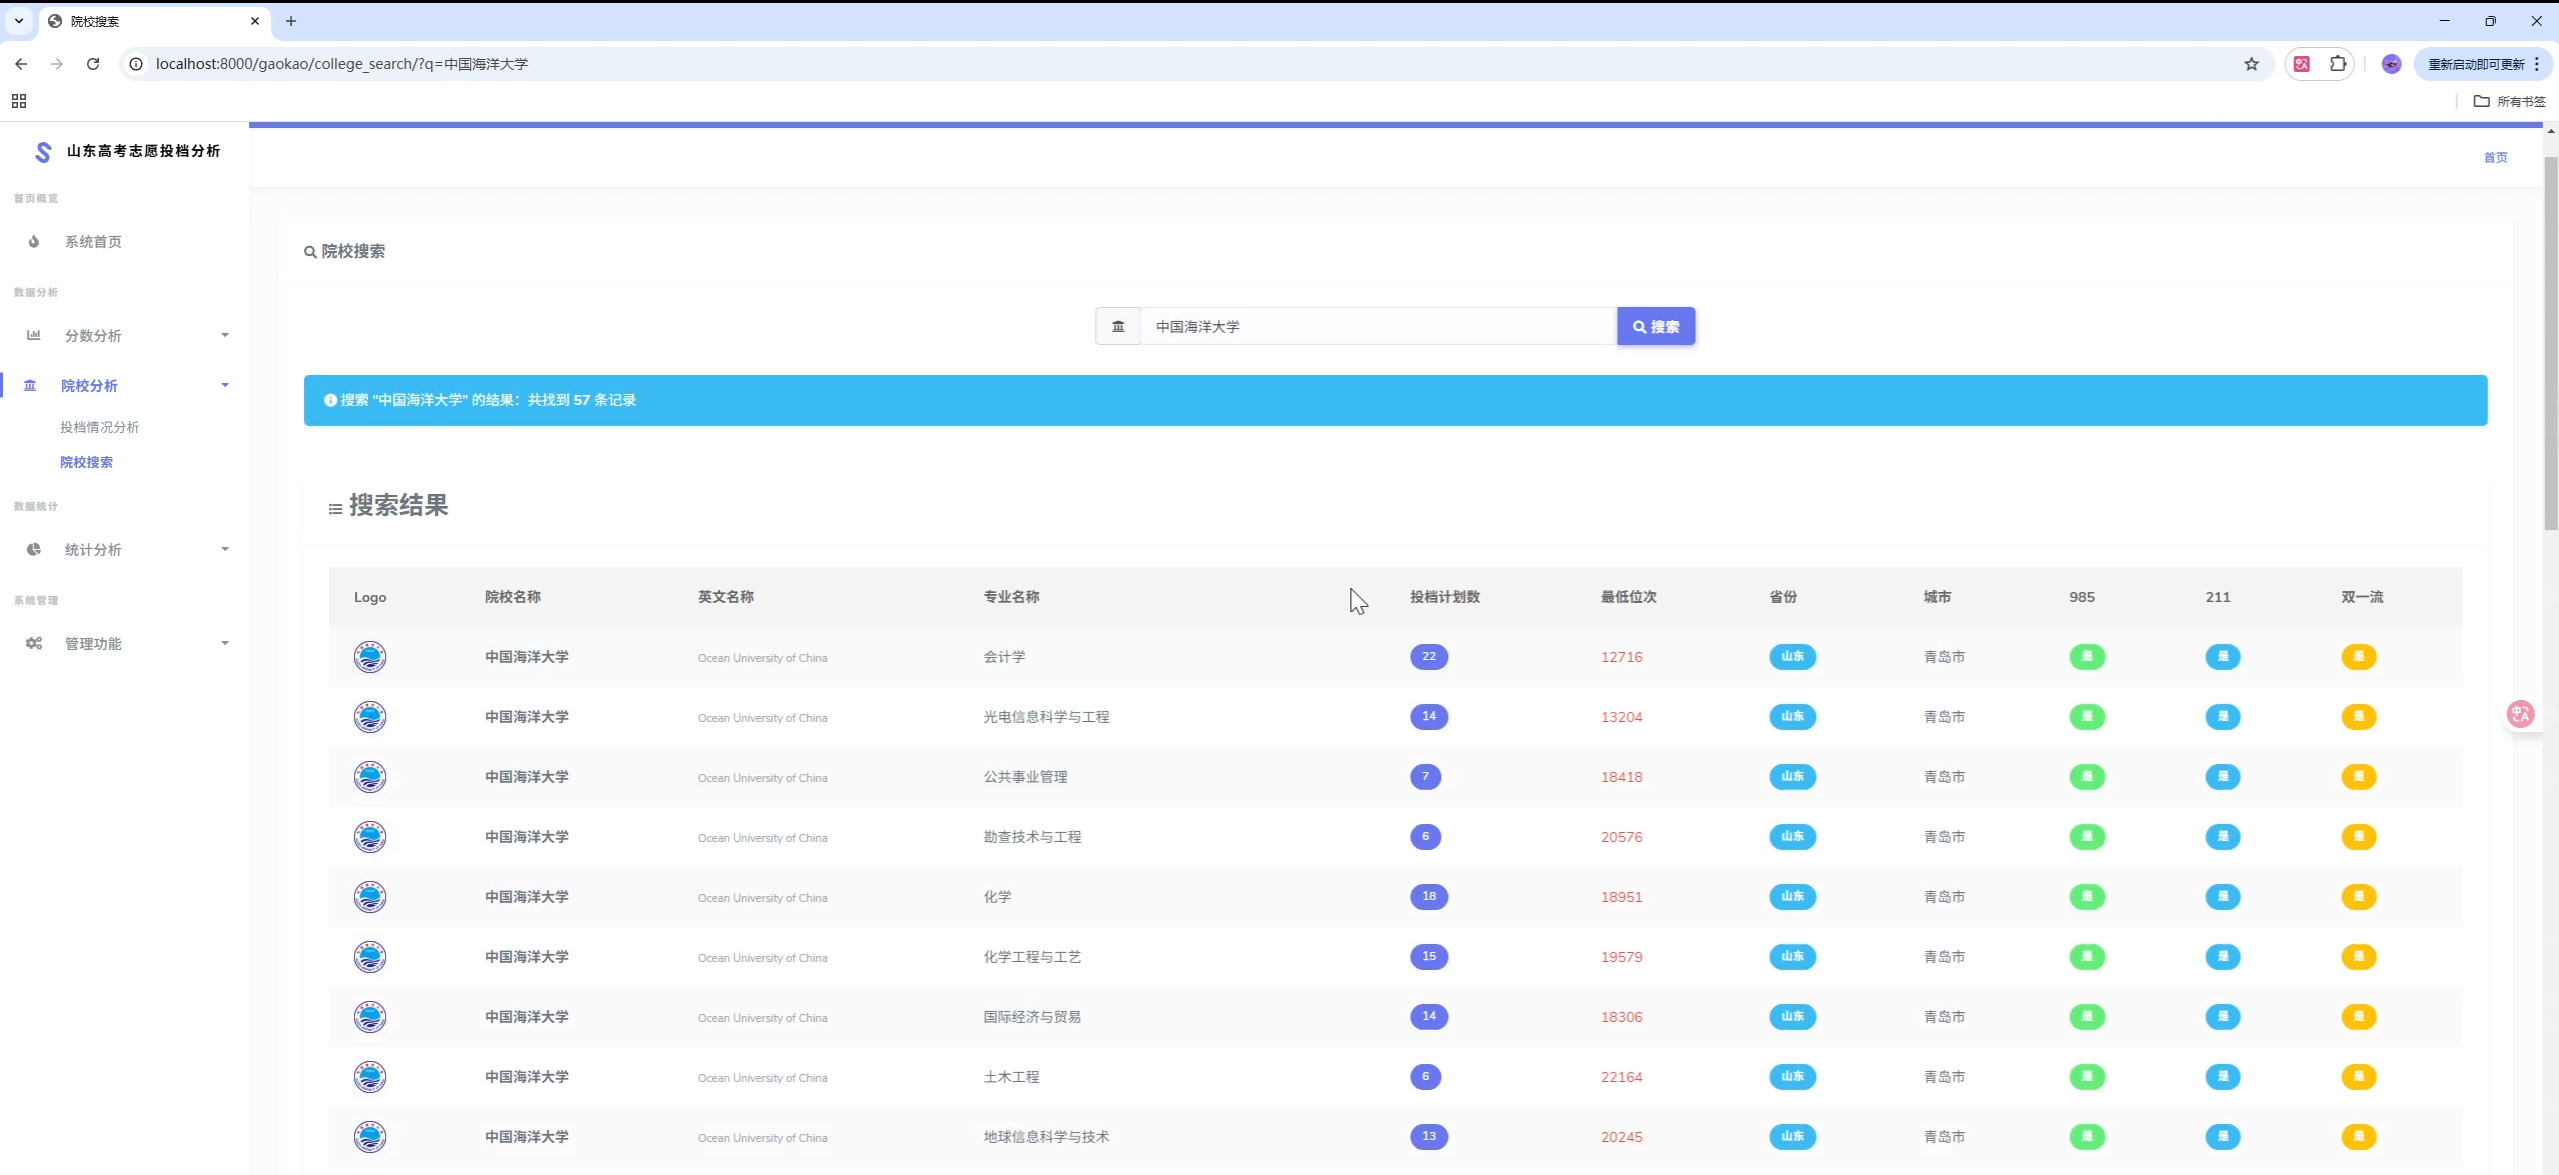Expand the 分数分析 menu arrow
The image size is (2559, 1175).
(x=225, y=335)
